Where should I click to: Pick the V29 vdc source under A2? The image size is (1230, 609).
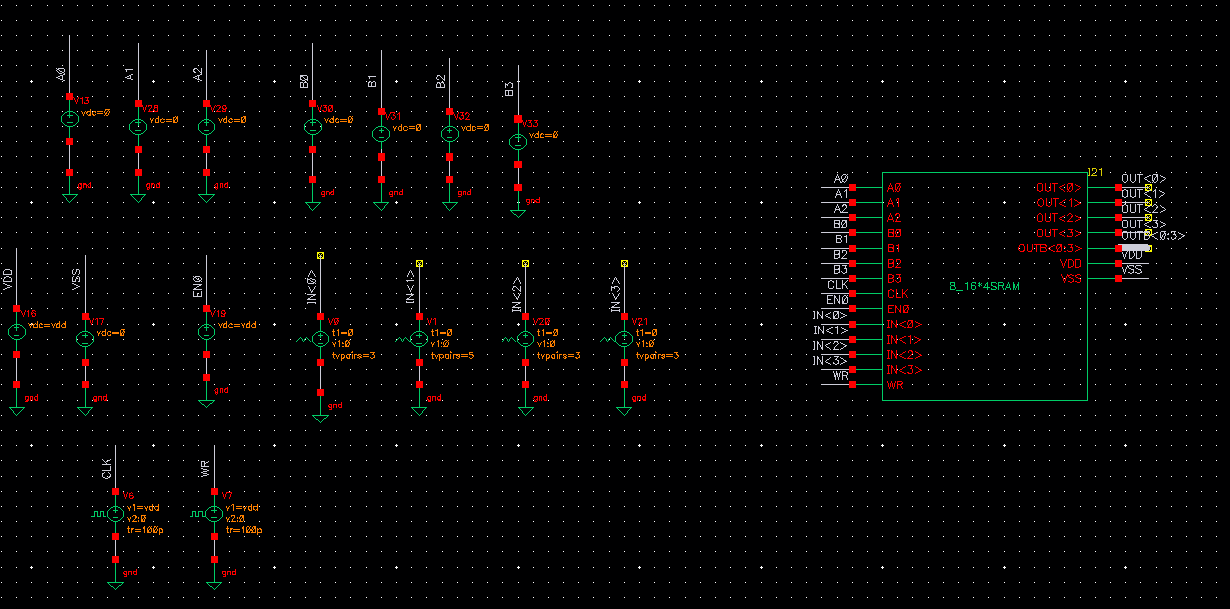pos(206,127)
